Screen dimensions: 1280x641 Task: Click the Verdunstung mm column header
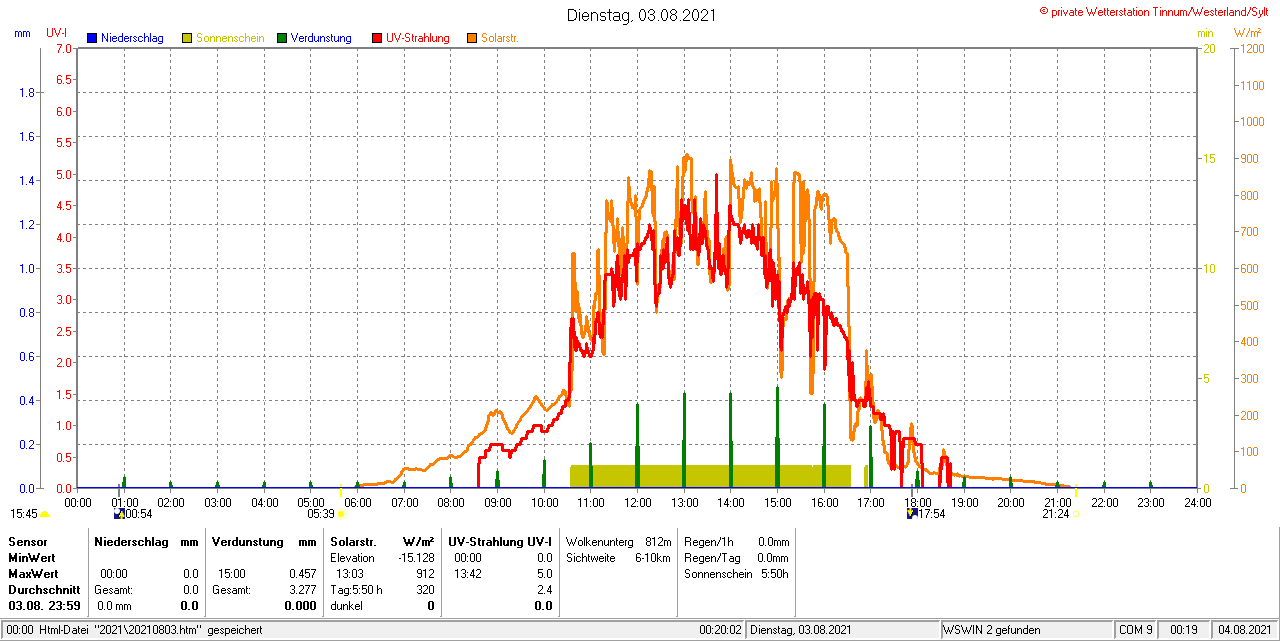pyautogui.click(x=264, y=541)
